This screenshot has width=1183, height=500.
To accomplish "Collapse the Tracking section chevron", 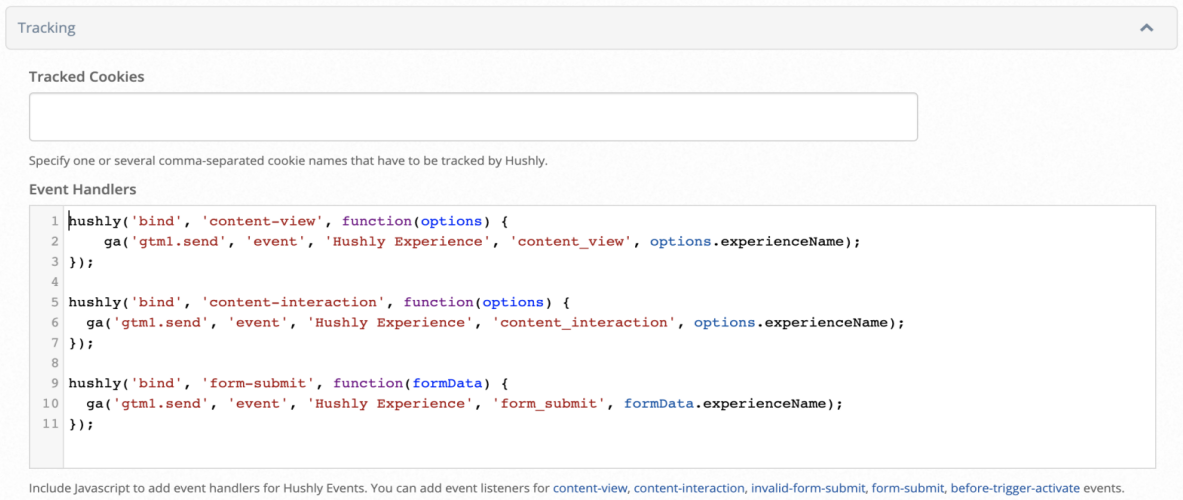I will point(1146,28).
